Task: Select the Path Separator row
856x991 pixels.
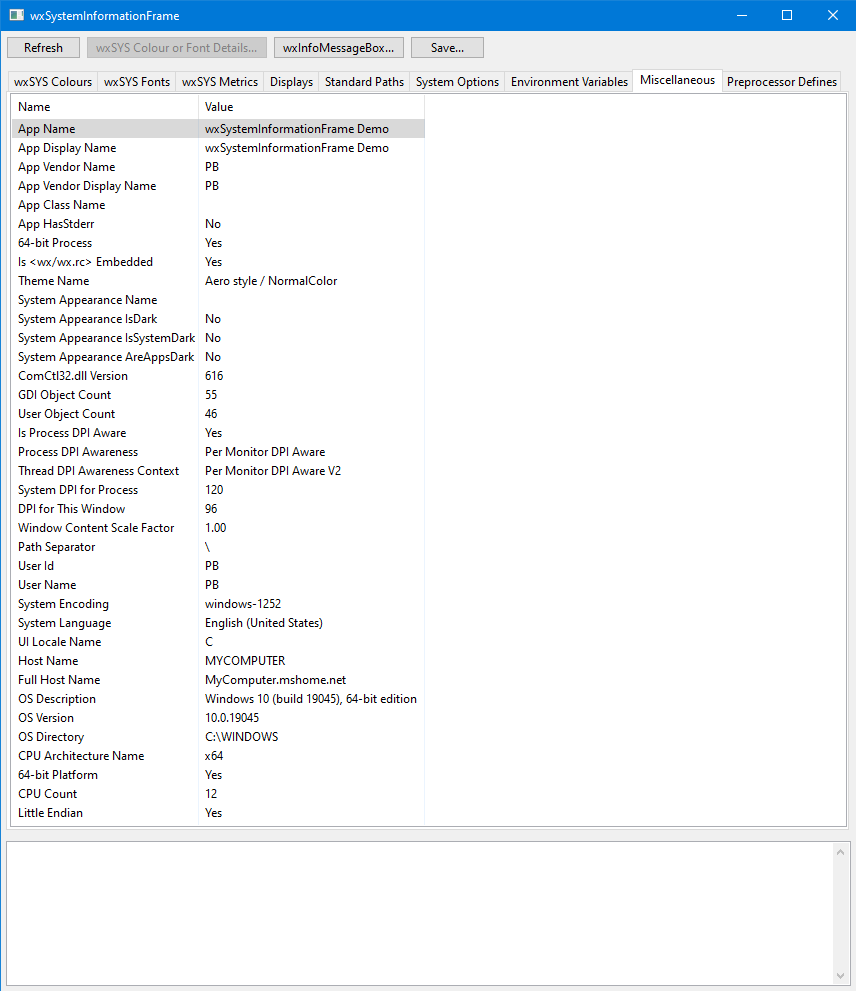Action: click(x=218, y=547)
